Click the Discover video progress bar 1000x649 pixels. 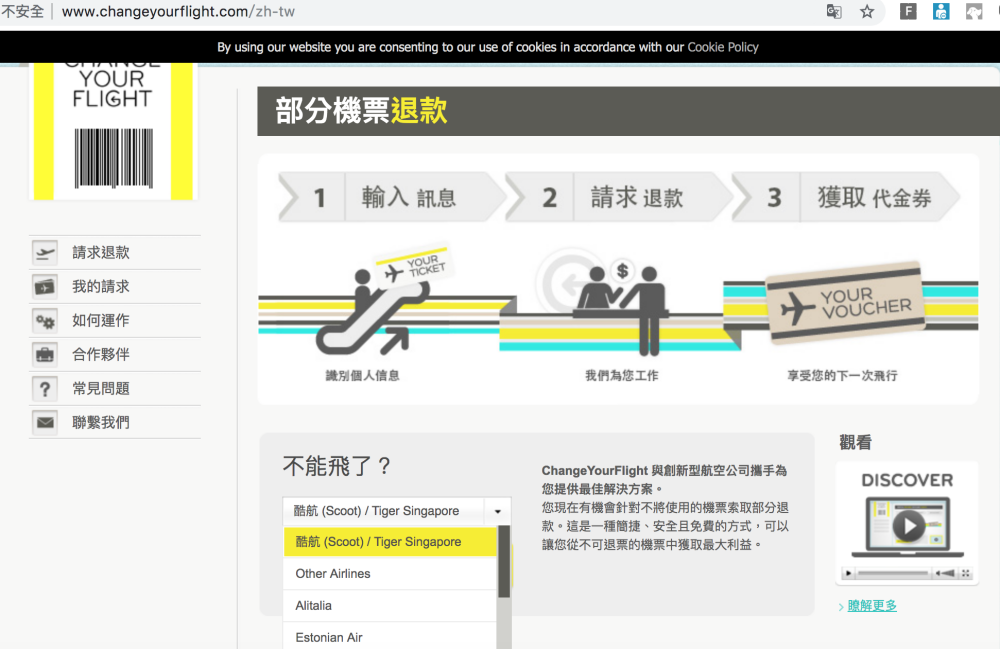[894, 573]
